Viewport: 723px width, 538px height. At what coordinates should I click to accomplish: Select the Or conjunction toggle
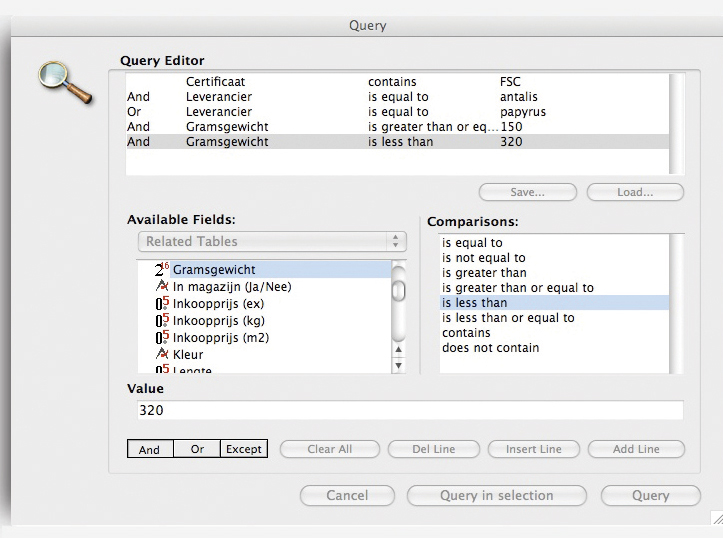197,449
